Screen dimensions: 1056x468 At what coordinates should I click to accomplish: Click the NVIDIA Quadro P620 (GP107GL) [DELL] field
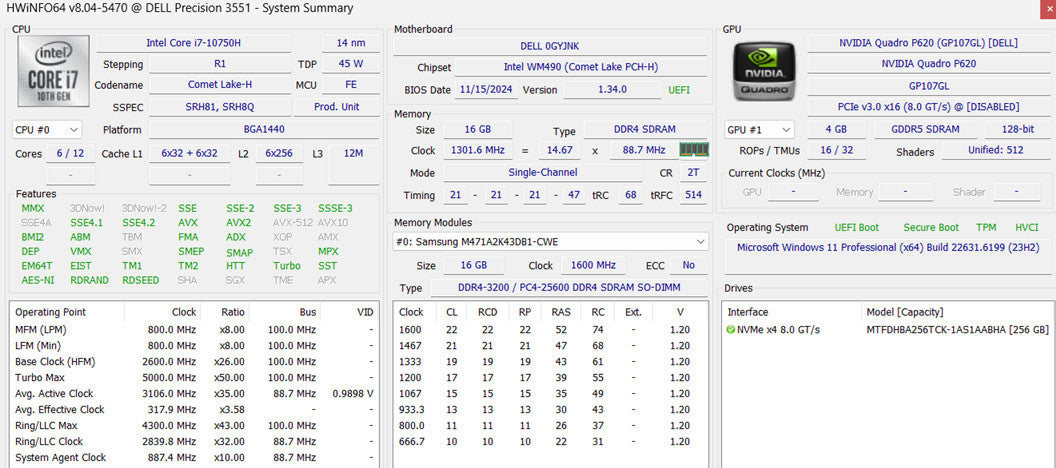[x=928, y=43]
